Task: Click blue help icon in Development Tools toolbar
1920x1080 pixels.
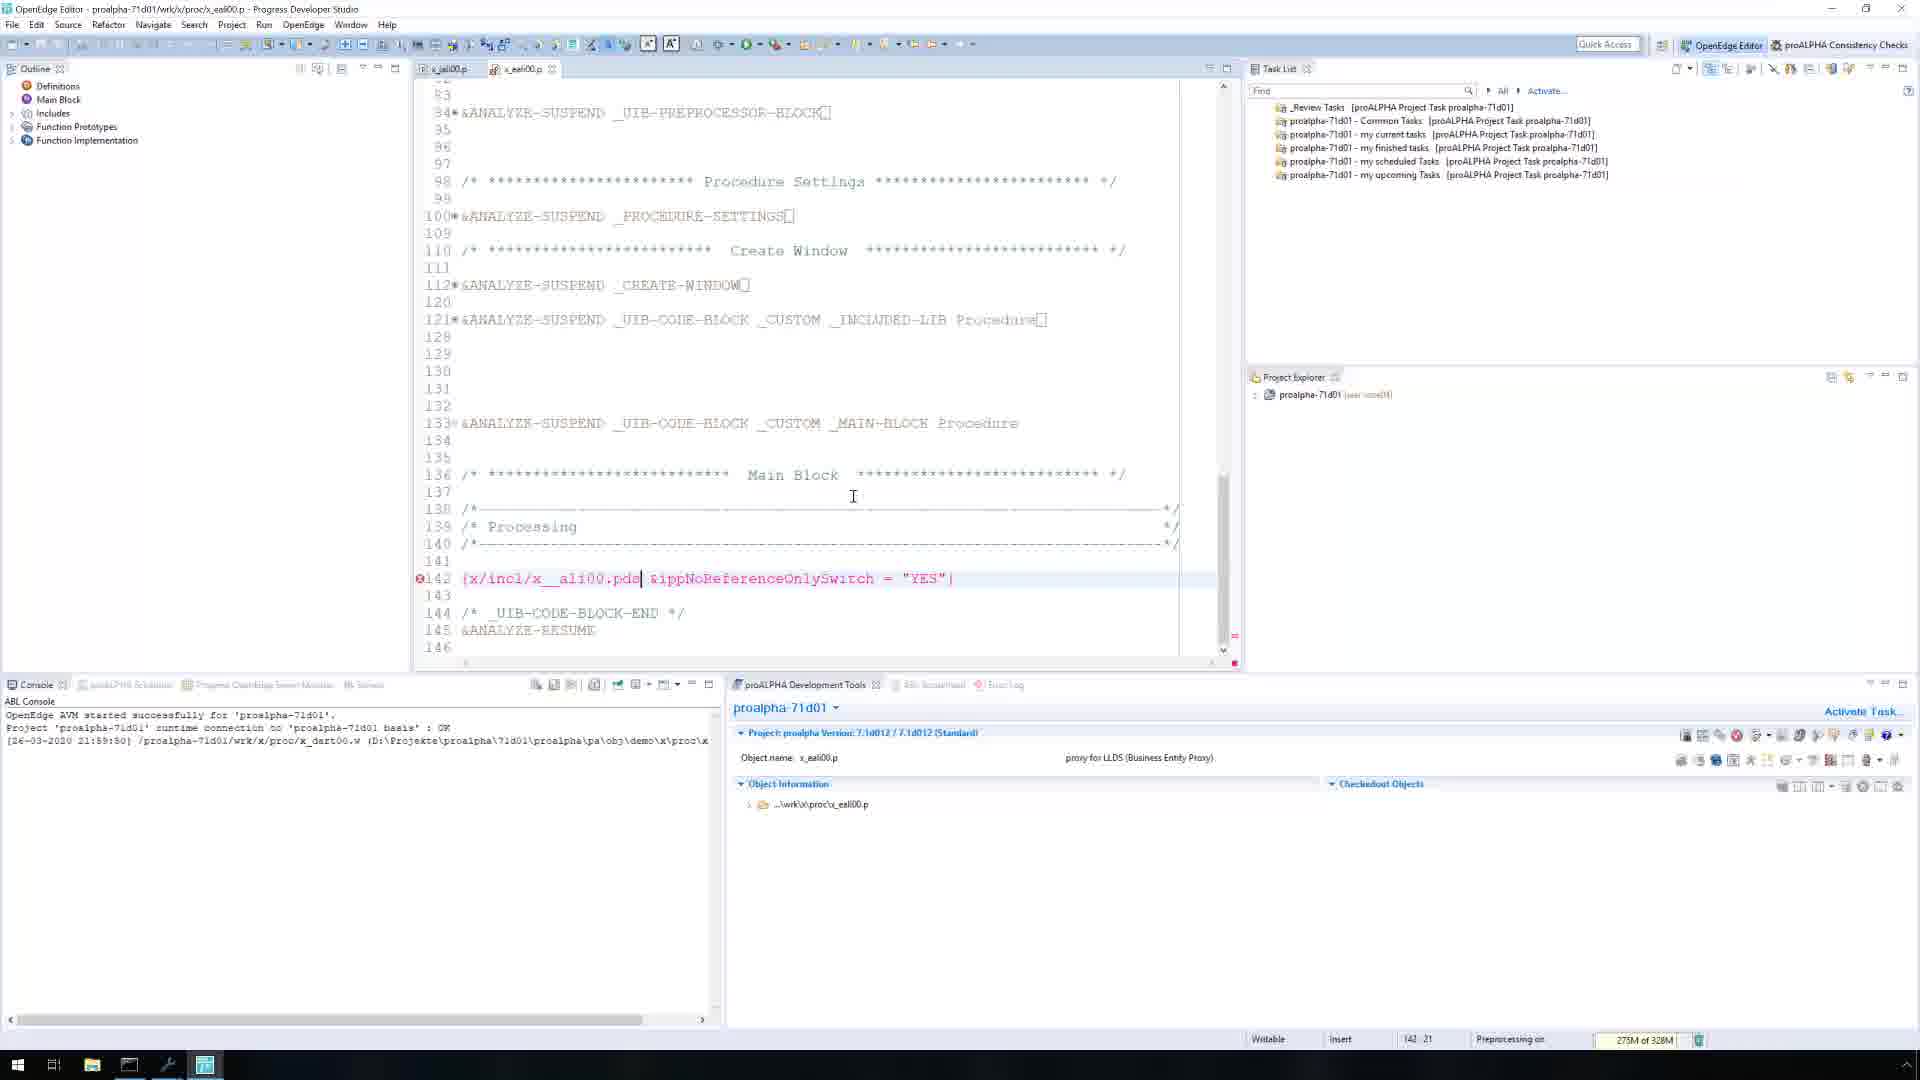Action: click(1887, 735)
